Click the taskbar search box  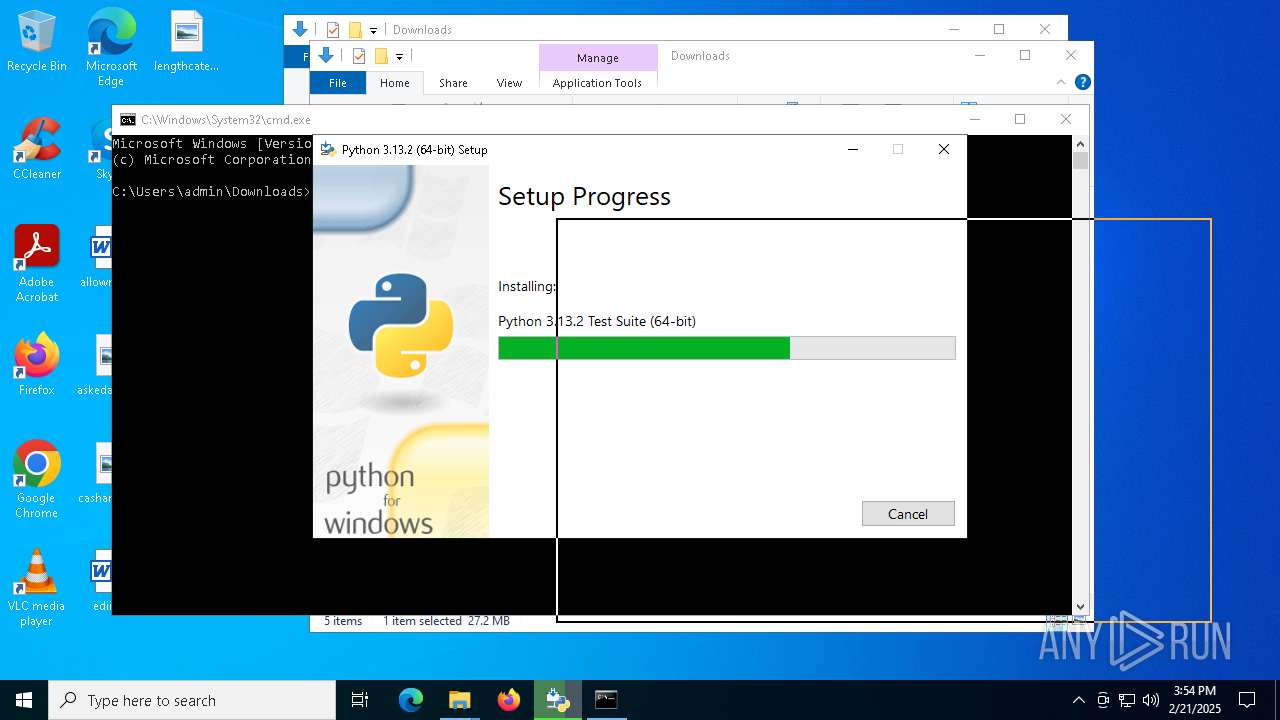192,700
